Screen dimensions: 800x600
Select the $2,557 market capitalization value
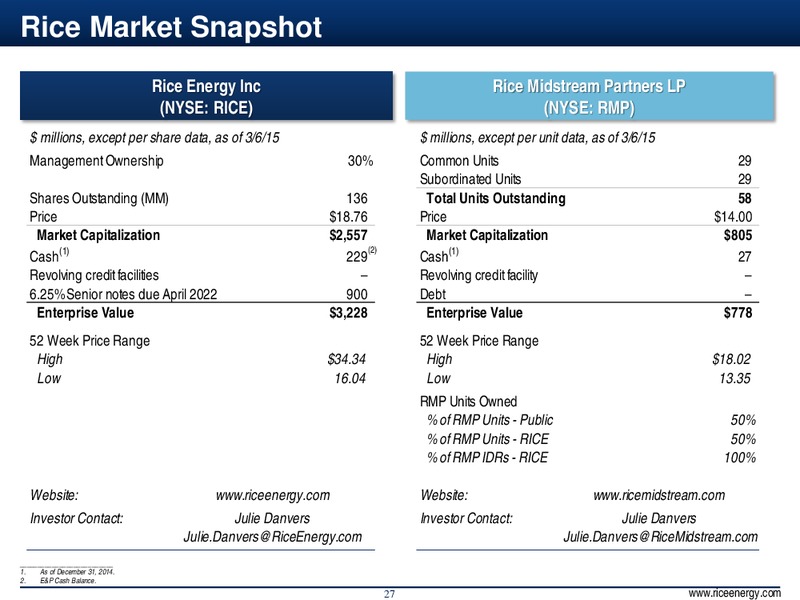pyautogui.click(x=348, y=235)
